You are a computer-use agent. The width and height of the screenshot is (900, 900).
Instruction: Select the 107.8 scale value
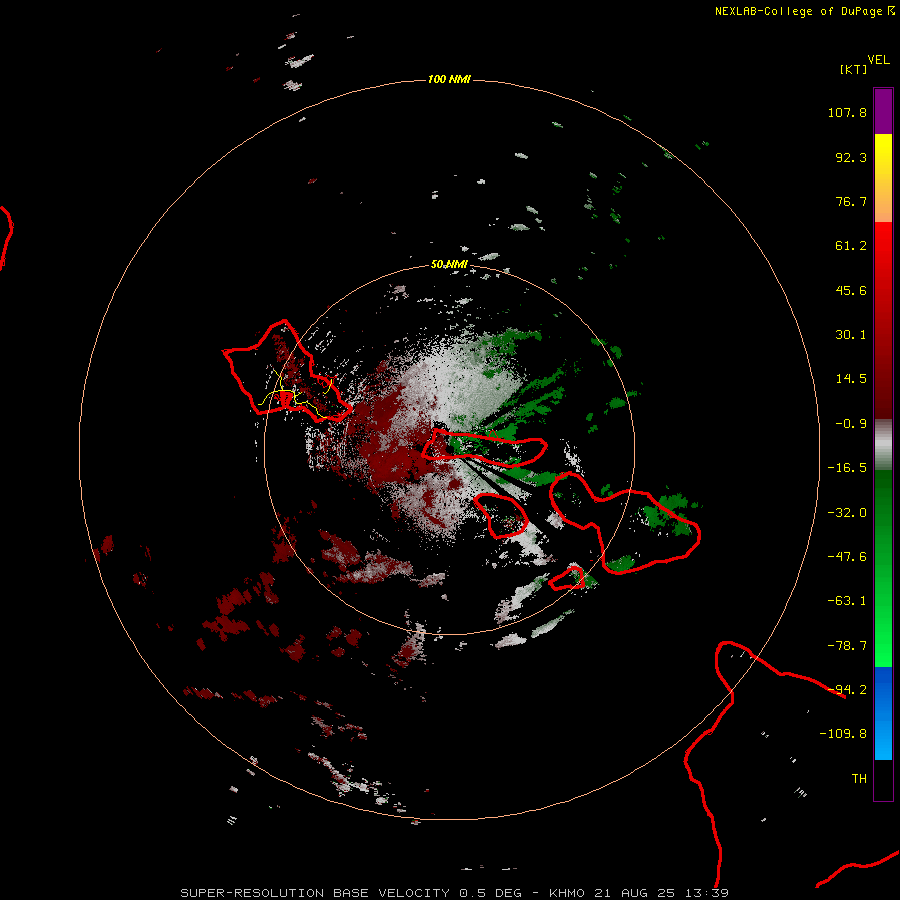(847, 112)
